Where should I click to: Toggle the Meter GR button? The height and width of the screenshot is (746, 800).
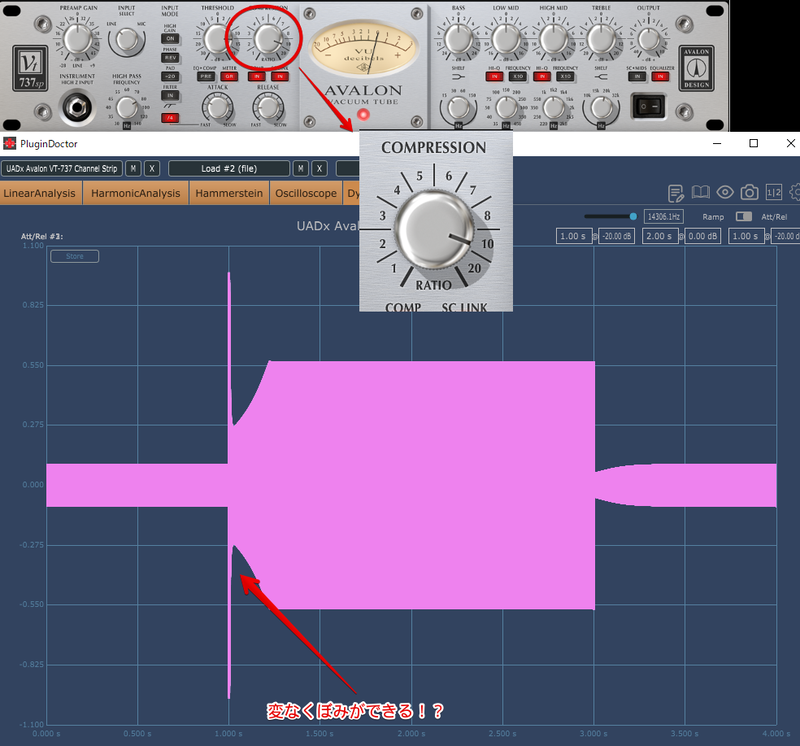click(229, 77)
